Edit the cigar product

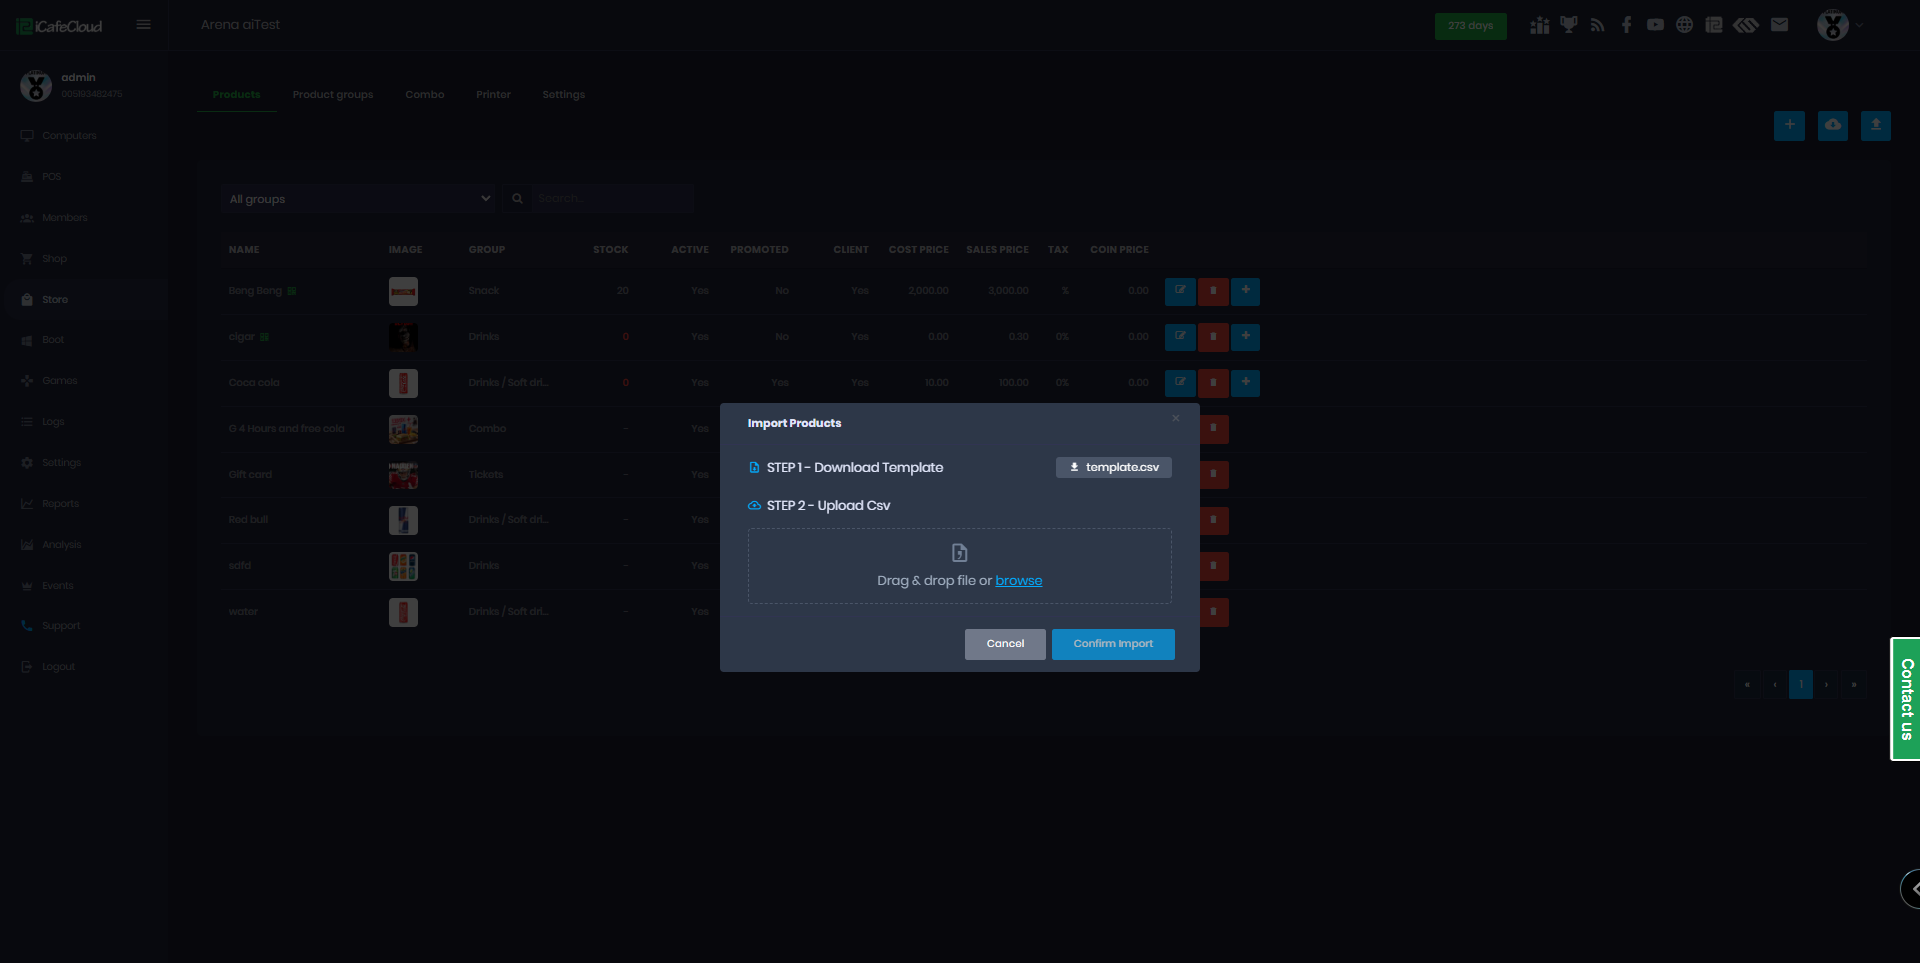point(1180,337)
